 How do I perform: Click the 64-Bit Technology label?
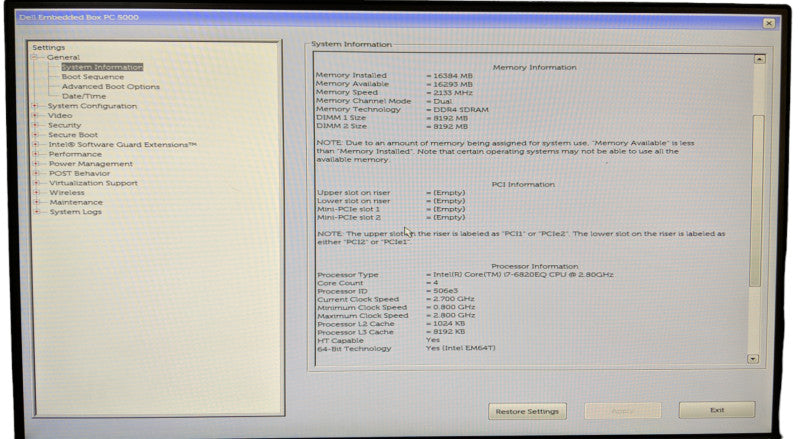point(354,348)
